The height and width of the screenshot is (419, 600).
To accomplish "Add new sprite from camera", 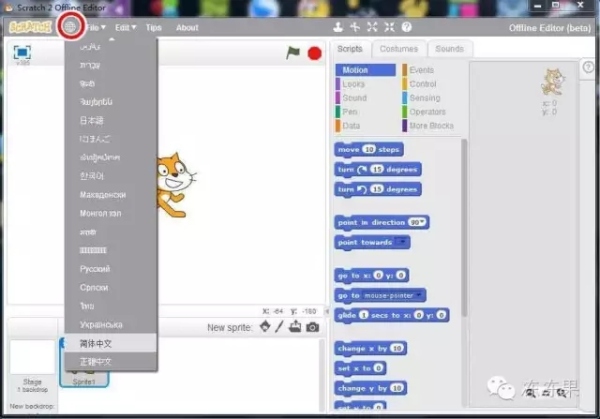I will [312, 327].
